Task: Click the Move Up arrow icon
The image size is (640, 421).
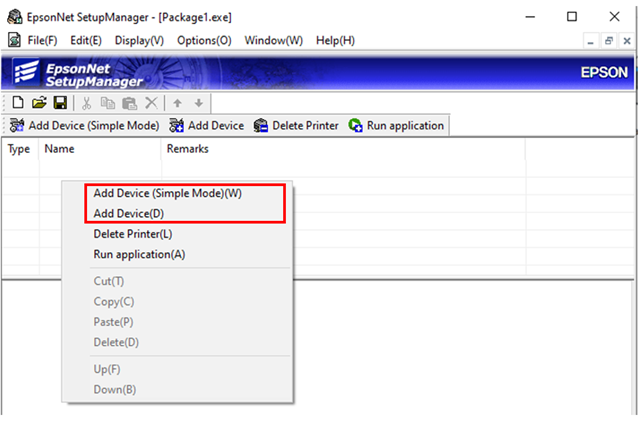Action: [x=177, y=103]
